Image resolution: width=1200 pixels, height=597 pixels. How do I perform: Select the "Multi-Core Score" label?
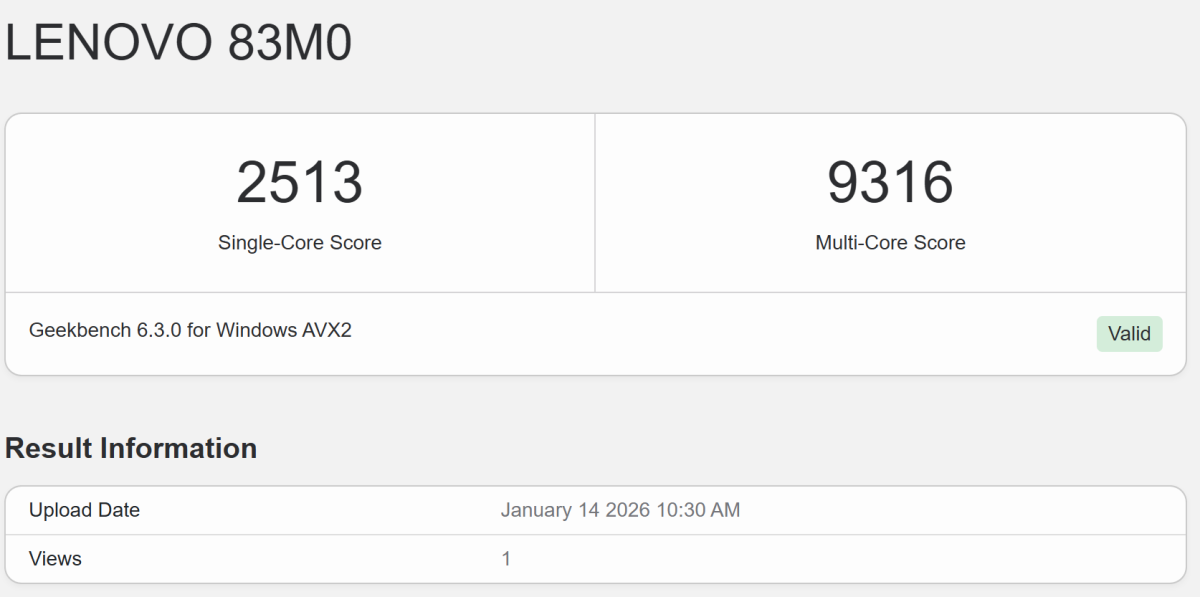click(x=890, y=243)
